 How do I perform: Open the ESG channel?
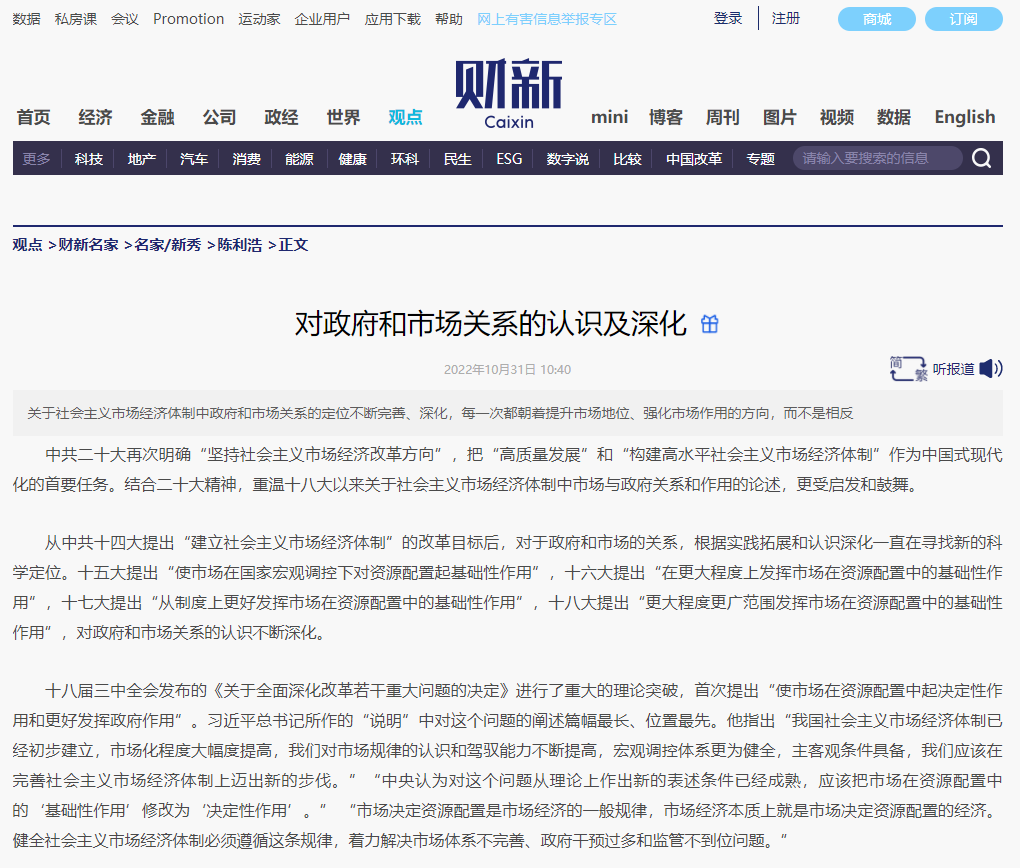508,157
